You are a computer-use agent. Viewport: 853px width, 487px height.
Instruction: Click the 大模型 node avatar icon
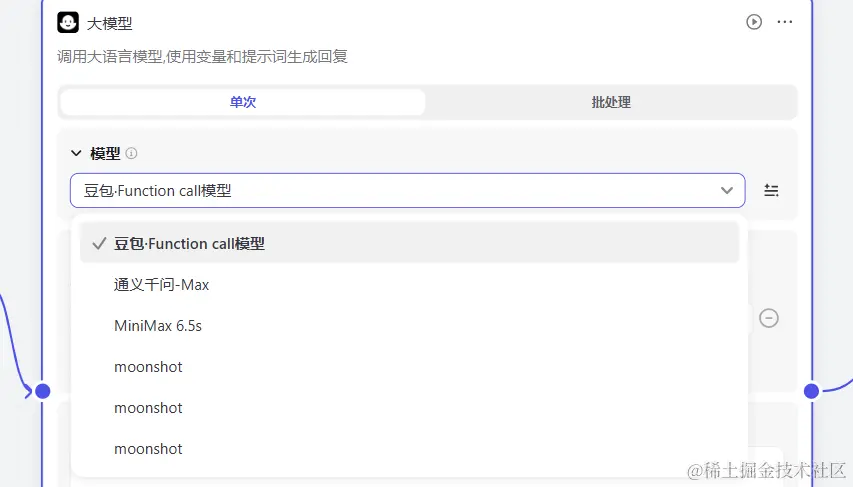[68, 22]
